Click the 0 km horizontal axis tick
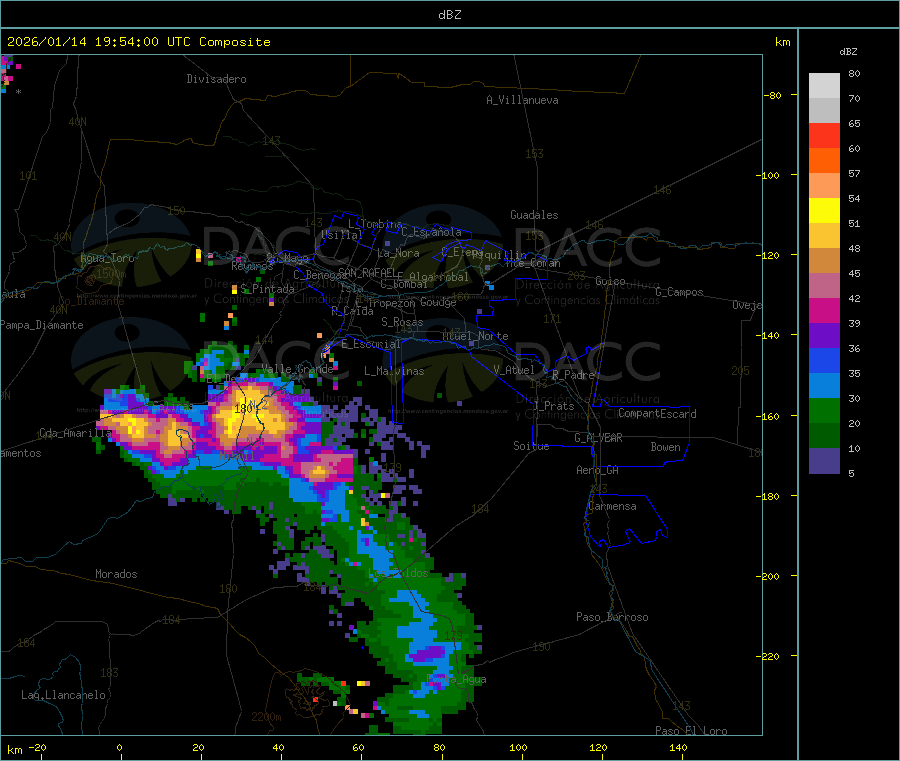The height and width of the screenshot is (761, 900). (x=119, y=747)
